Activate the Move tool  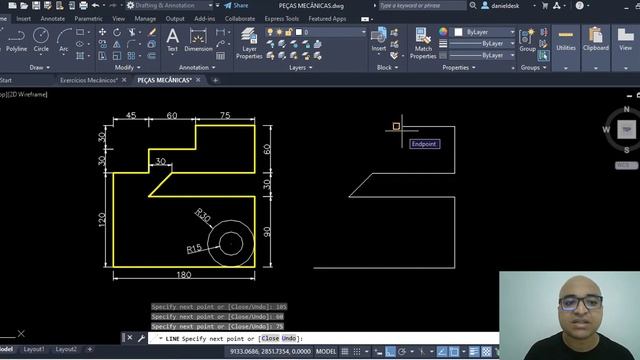tap(102, 32)
